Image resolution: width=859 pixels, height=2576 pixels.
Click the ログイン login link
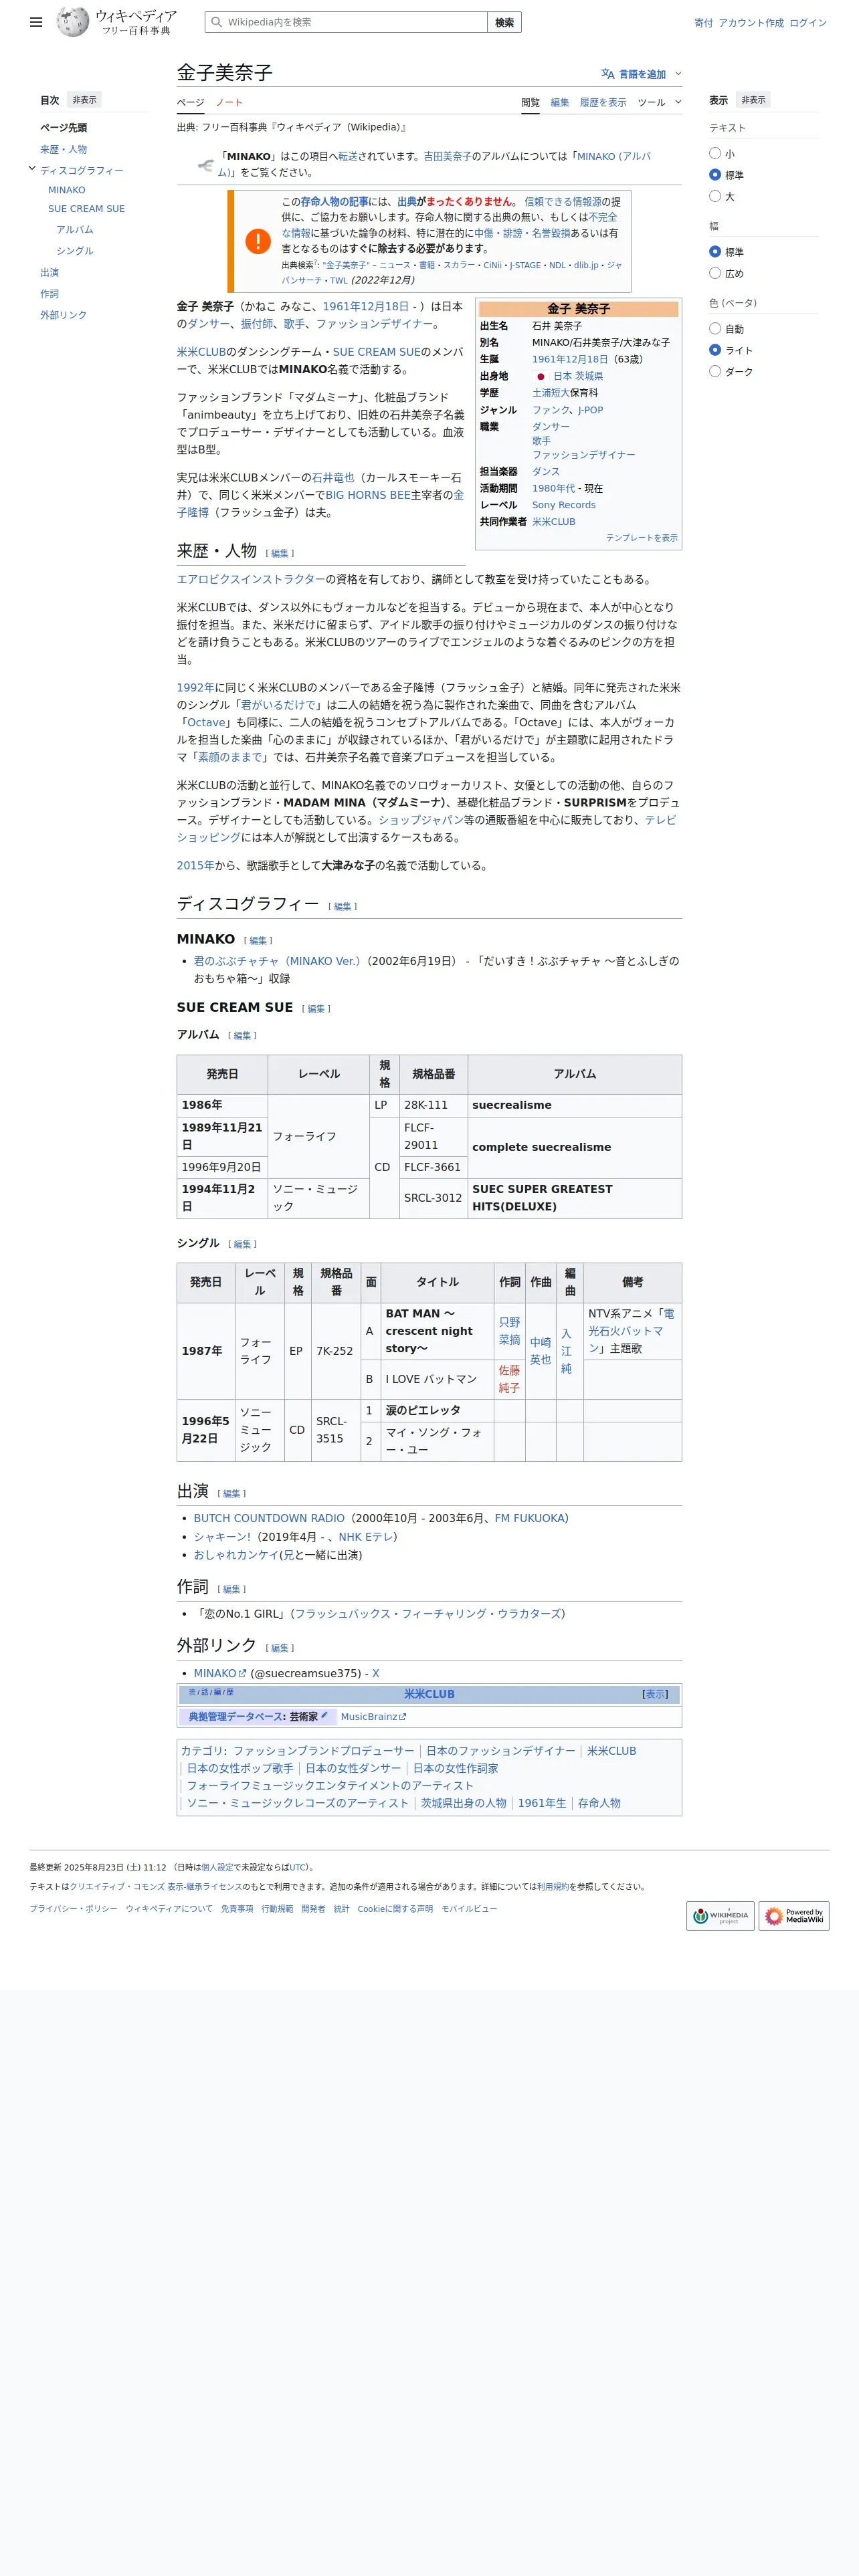[x=808, y=23]
